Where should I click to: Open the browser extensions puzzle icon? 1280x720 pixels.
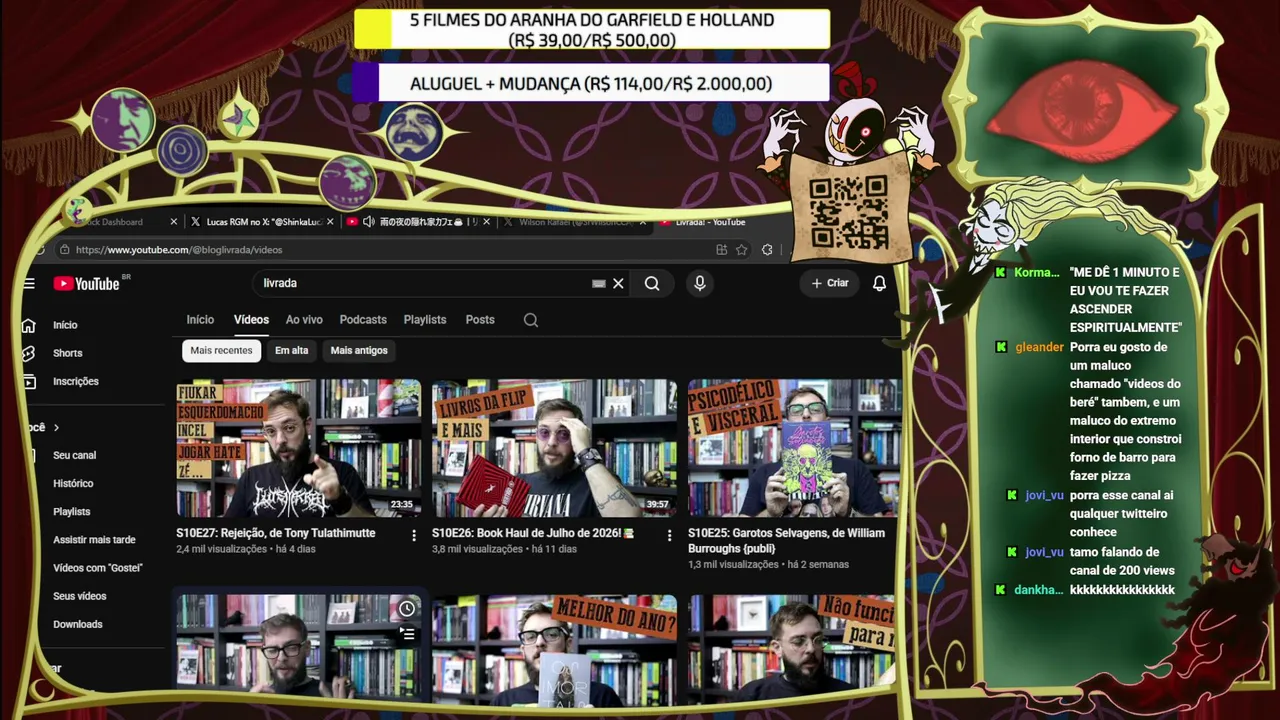click(x=767, y=250)
